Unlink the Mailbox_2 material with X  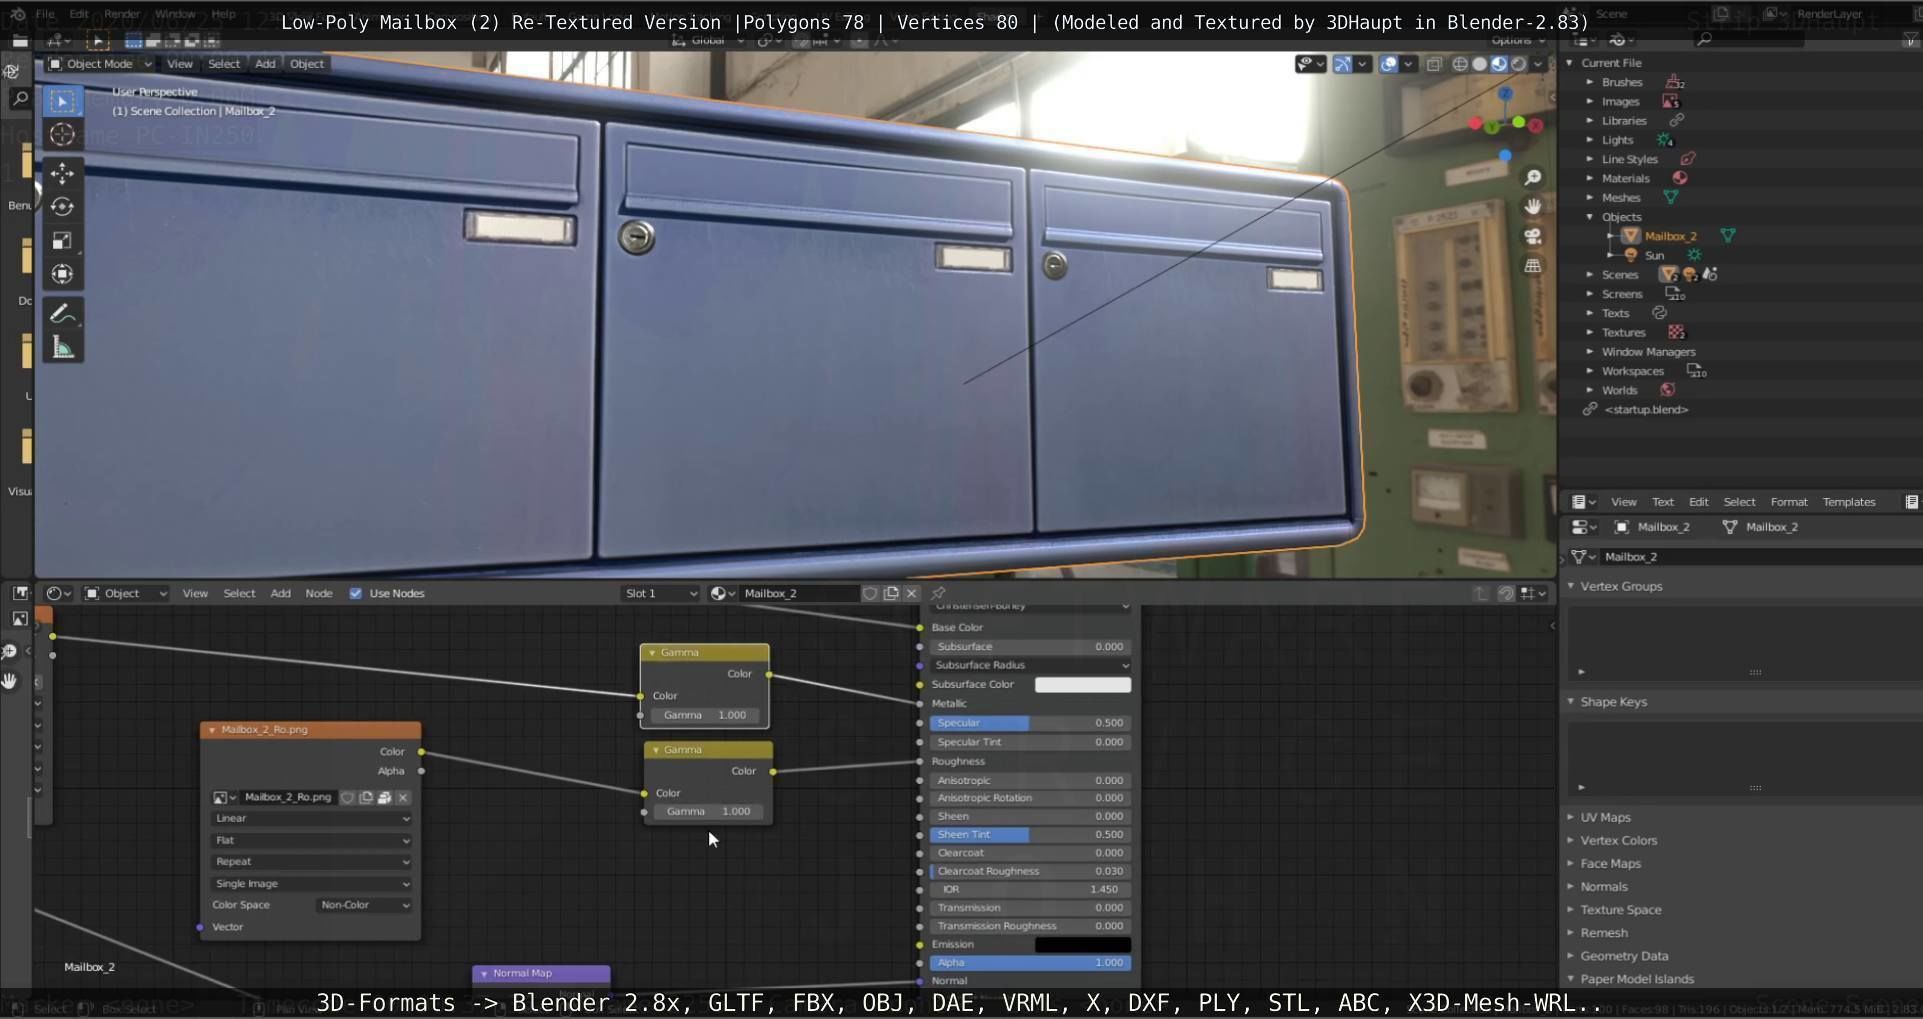(911, 593)
